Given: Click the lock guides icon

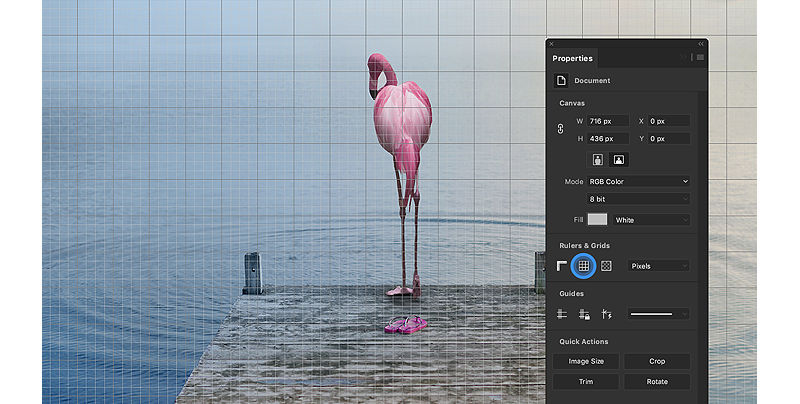Looking at the screenshot, I should coord(584,314).
